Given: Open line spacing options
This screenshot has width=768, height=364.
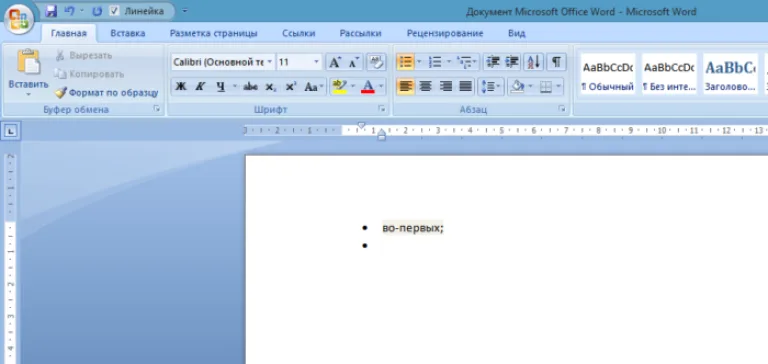Looking at the screenshot, I should (x=490, y=87).
